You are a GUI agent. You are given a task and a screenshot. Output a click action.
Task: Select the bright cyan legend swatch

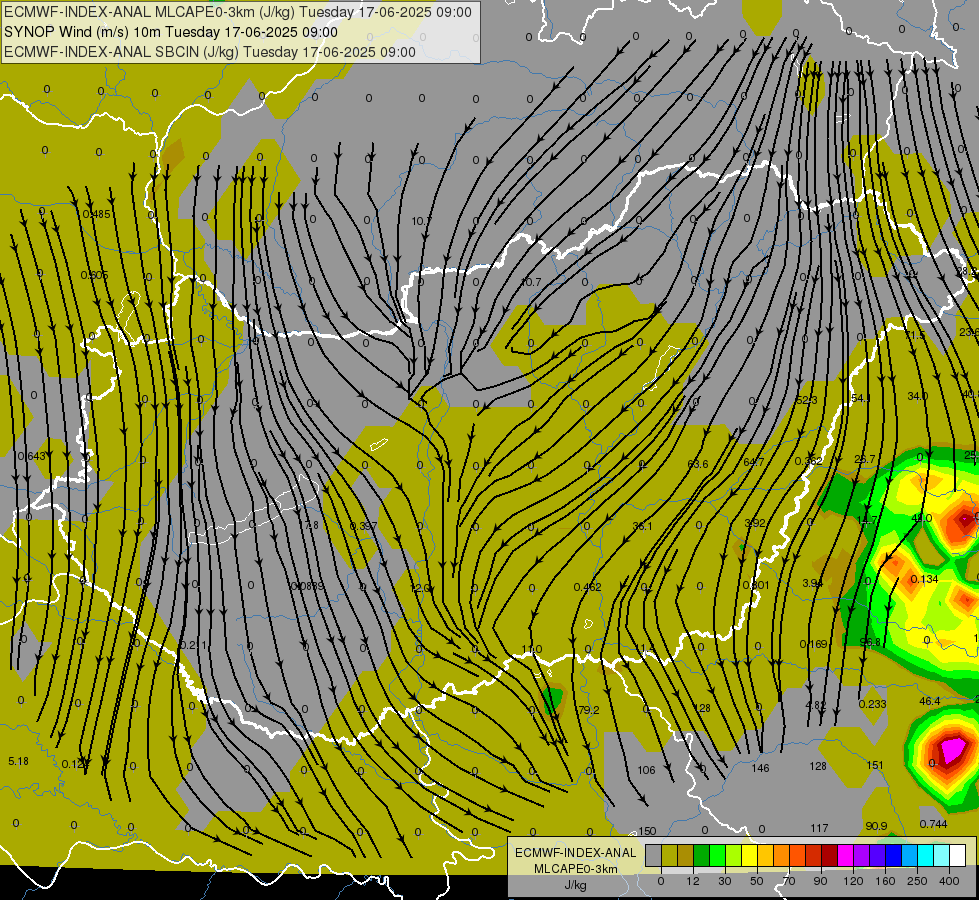925,855
